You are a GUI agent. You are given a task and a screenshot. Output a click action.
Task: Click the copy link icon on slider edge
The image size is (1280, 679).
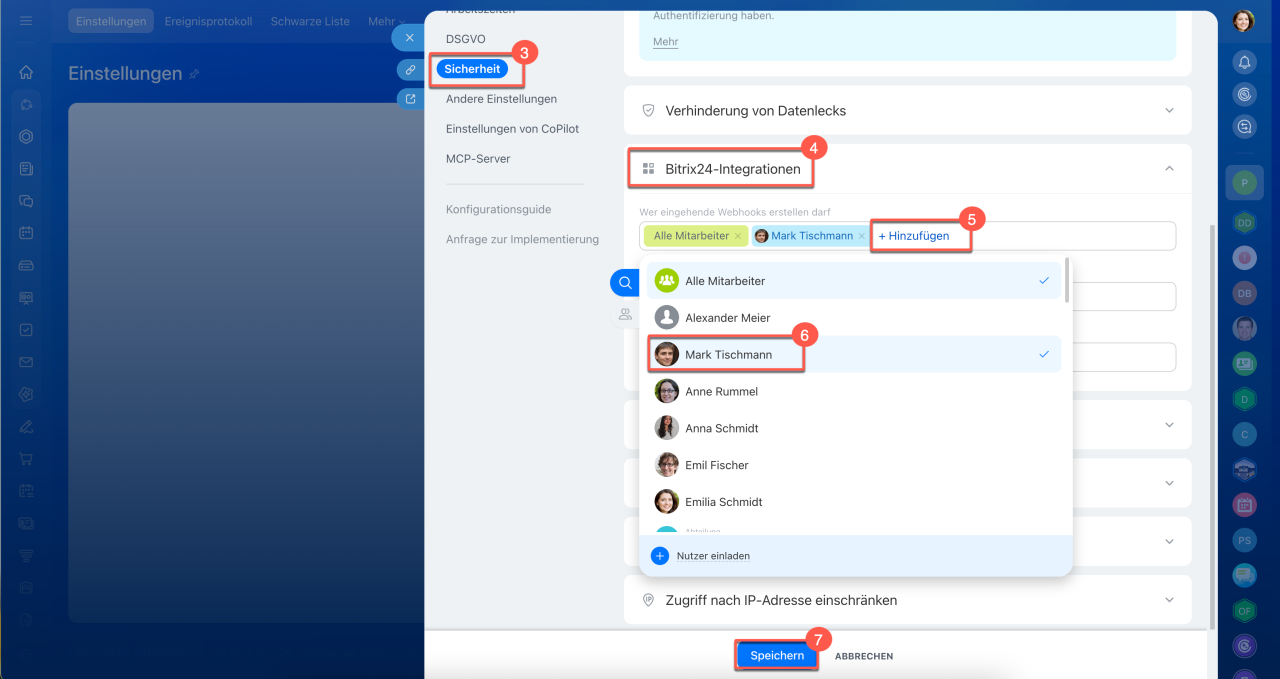coord(409,70)
